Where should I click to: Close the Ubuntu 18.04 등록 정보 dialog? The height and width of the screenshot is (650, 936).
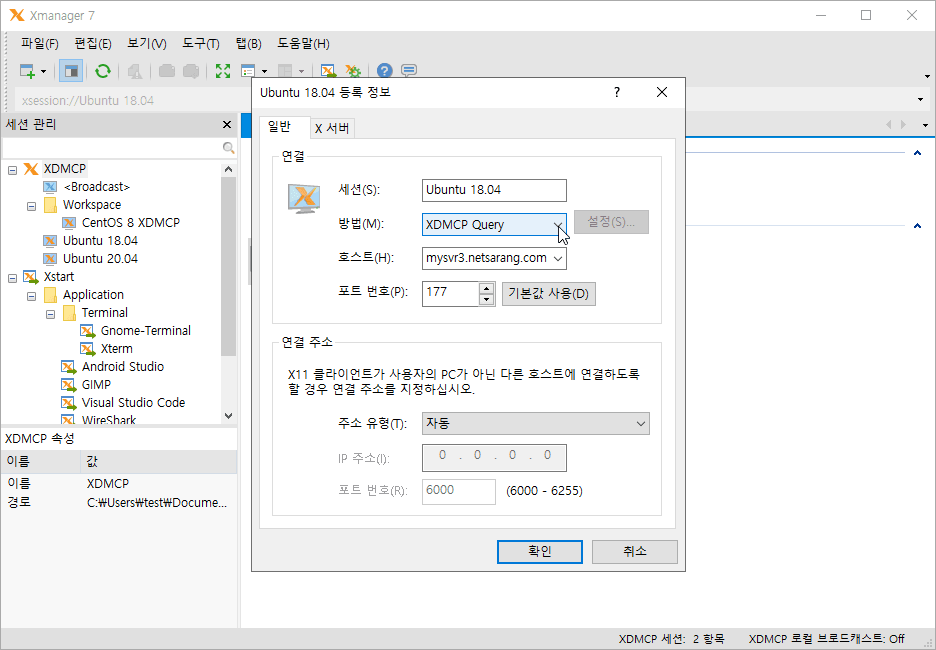coord(662,92)
